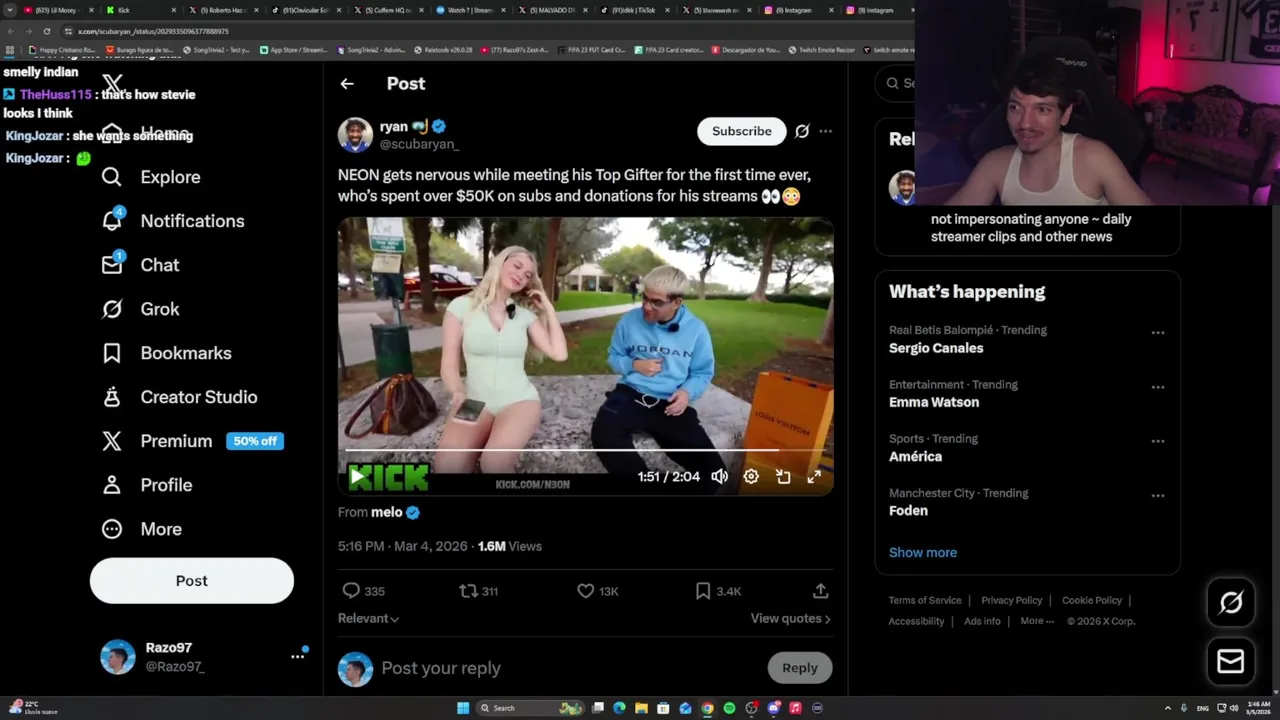The height and width of the screenshot is (720, 1280).
Task: Open the América trend
Action: pos(915,456)
